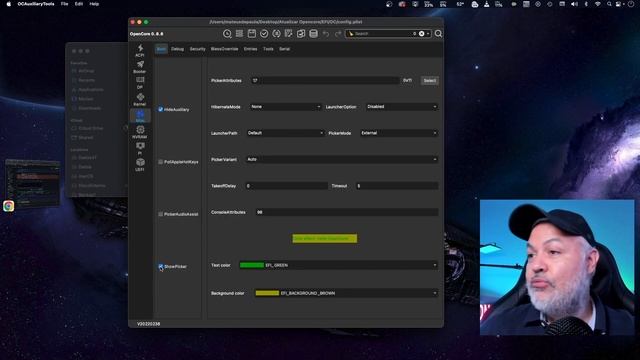640x360 pixels.
Task: Click the list-lines toolbar icon
Action: (x=239, y=33)
